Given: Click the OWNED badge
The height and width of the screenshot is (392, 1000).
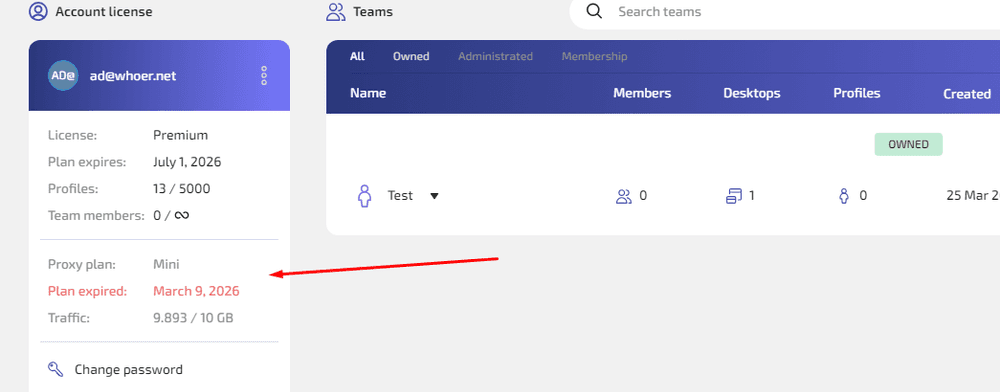Looking at the screenshot, I should coord(908,144).
